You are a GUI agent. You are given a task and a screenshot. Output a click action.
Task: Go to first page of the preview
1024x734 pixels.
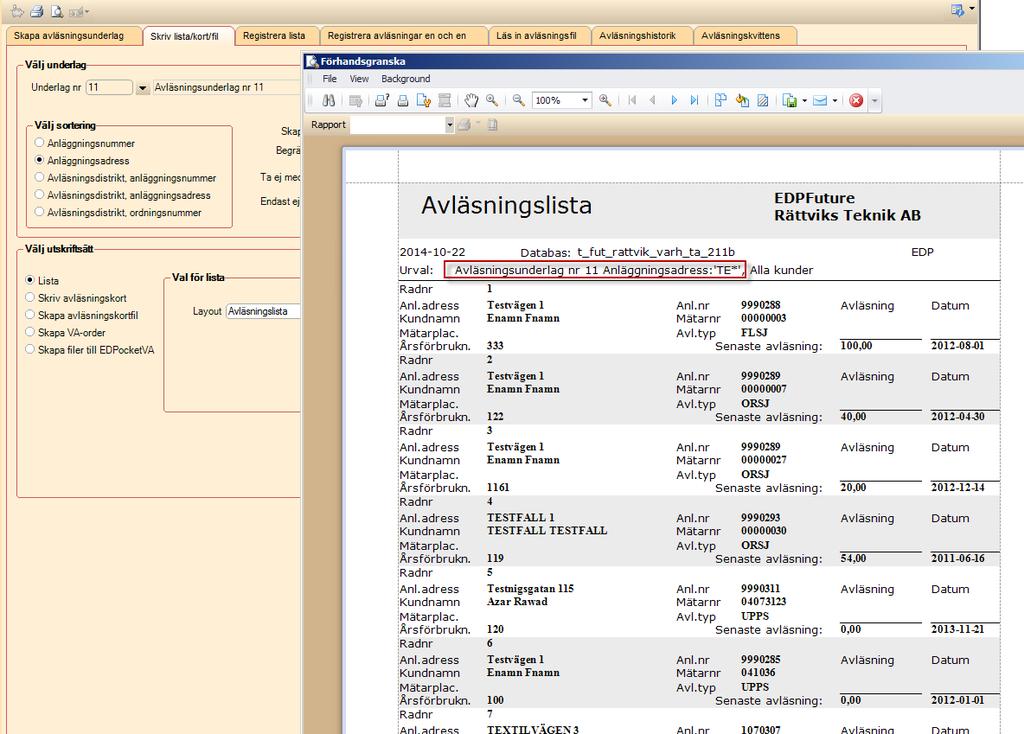coord(632,101)
